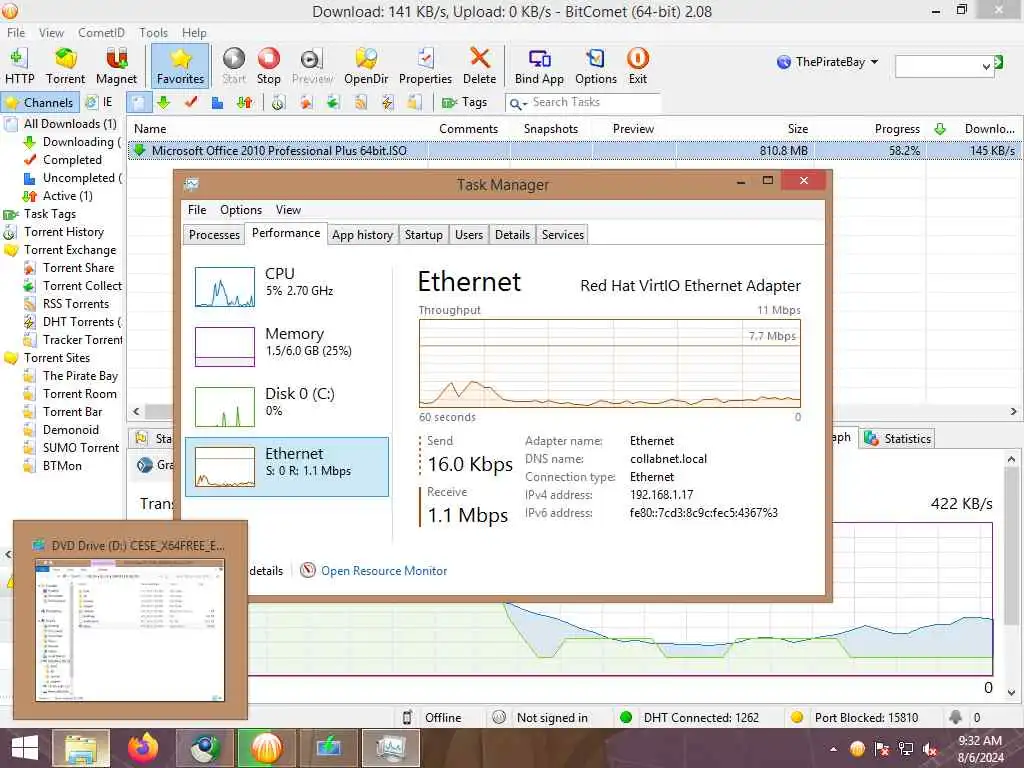1024x768 pixels.
Task: Open Firefox from the taskbar
Action: [143, 748]
